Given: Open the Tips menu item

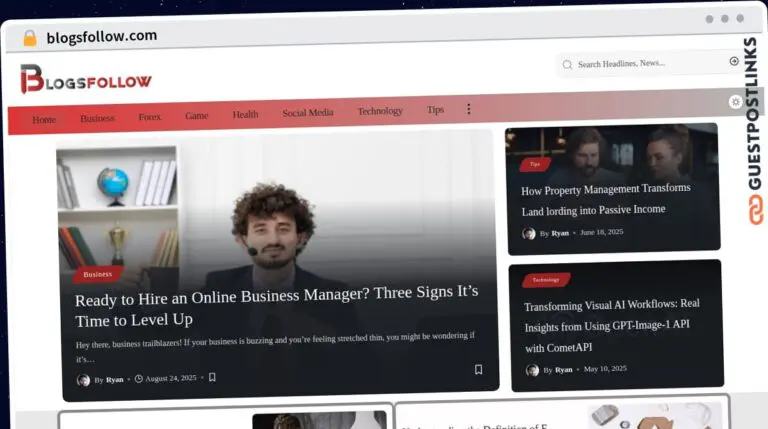Looking at the screenshot, I should click(x=435, y=110).
